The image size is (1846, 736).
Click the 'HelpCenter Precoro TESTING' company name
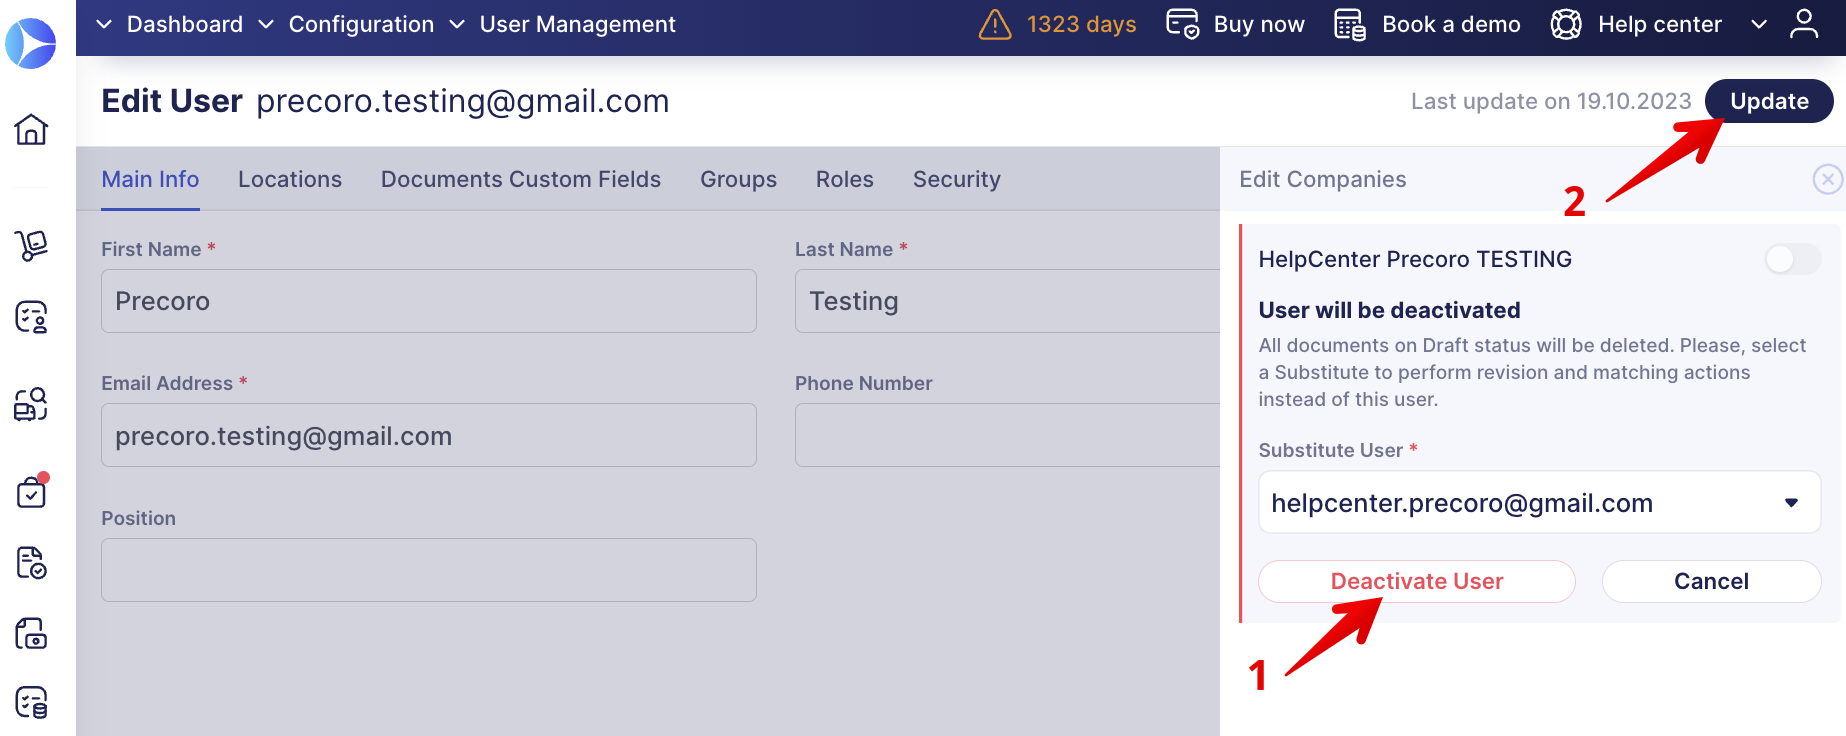[1415, 259]
